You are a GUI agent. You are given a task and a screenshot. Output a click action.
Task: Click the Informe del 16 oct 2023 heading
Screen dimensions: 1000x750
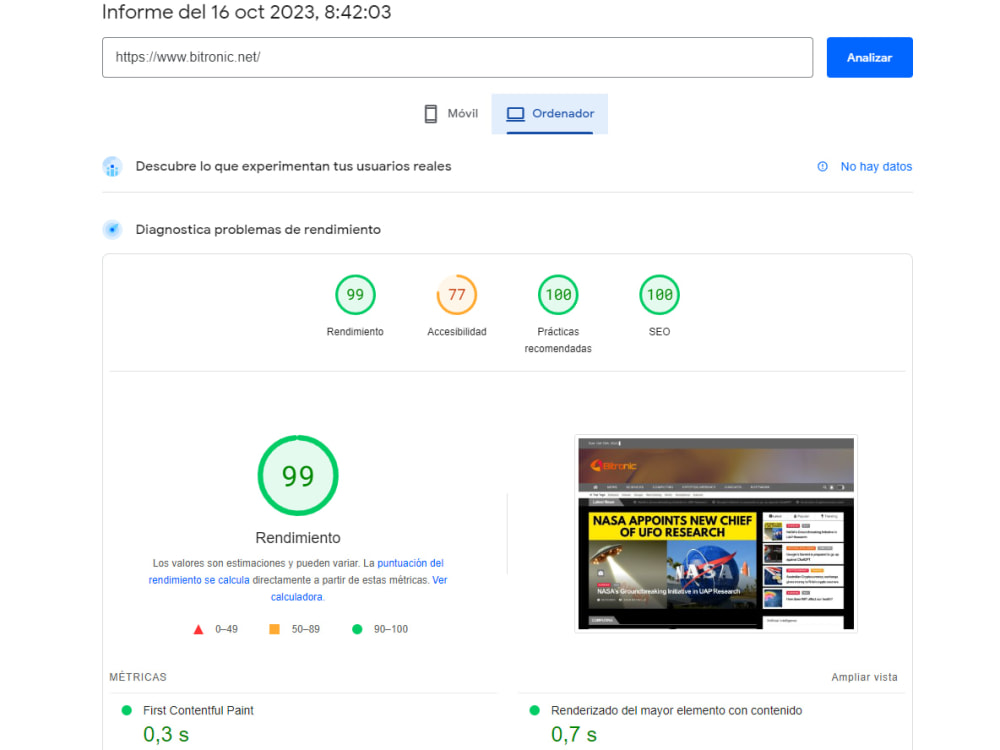247,12
